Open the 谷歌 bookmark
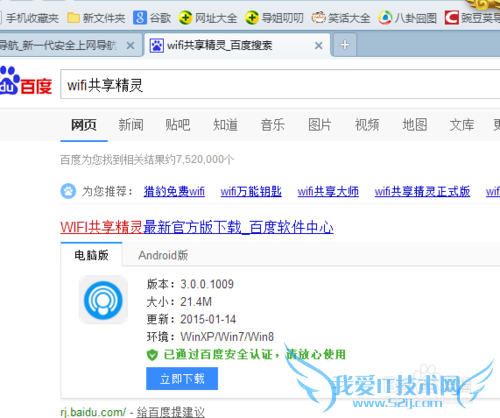 point(152,18)
